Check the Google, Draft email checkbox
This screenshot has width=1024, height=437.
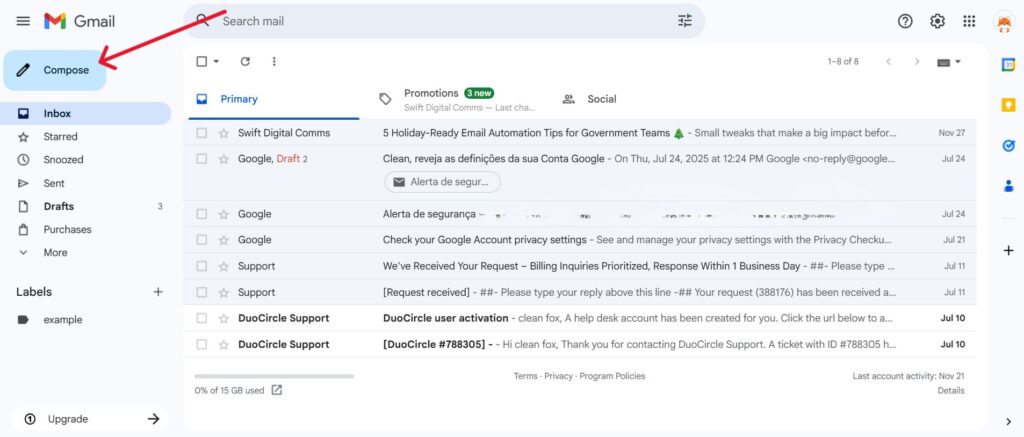pos(202,159)
